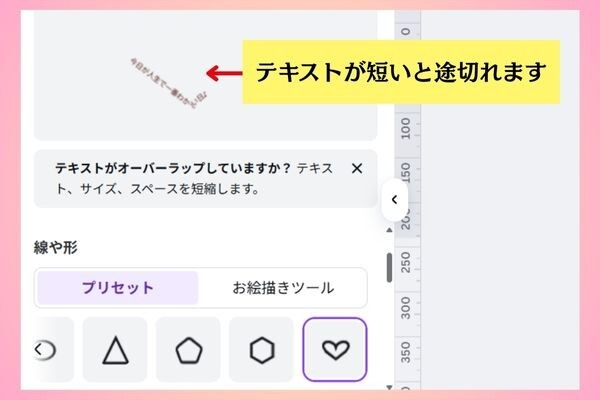This screenshot has width=600, height=400.
Task: Click the overlap hint text in the banner
Action: [x=194, y=178]
